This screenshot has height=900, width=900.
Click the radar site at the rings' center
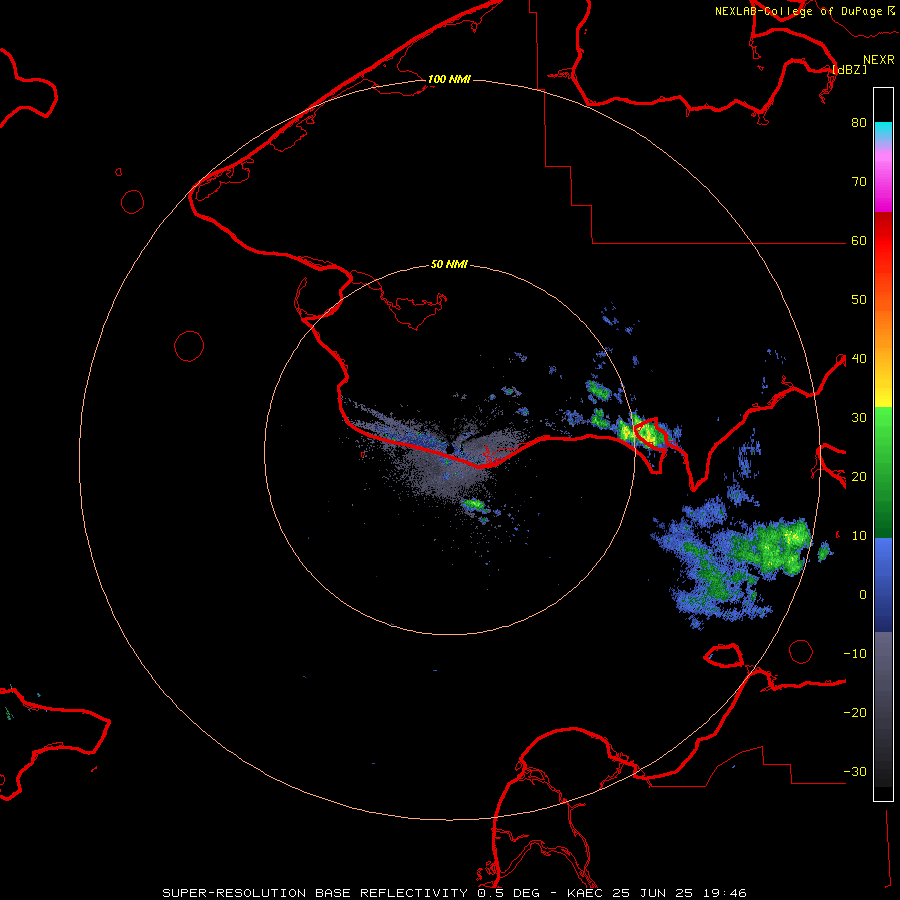point(449,449)
